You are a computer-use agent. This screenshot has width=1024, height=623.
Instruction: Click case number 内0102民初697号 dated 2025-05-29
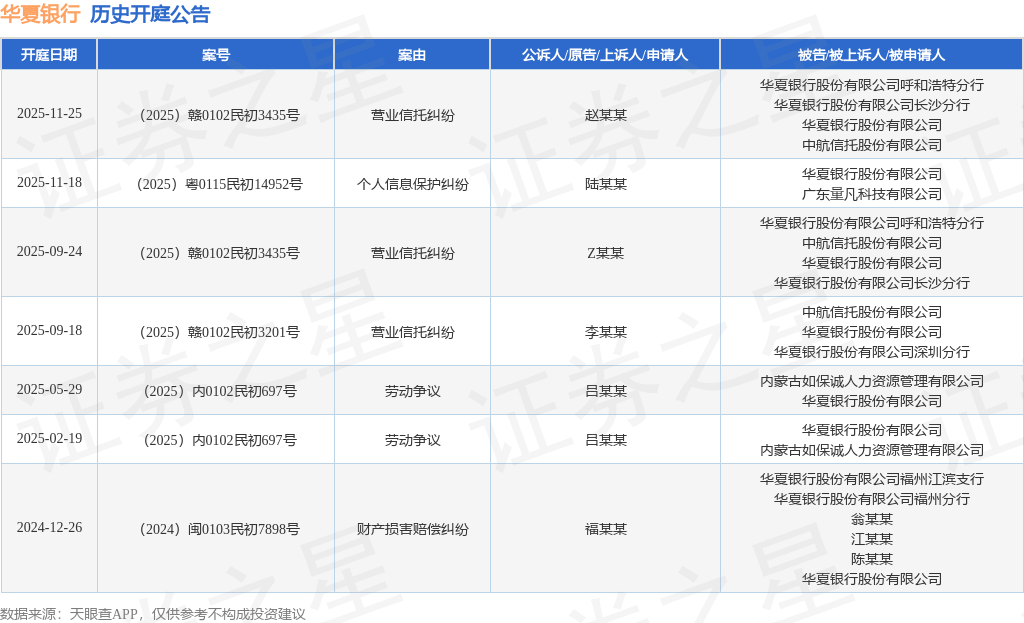tap(219, 391)
